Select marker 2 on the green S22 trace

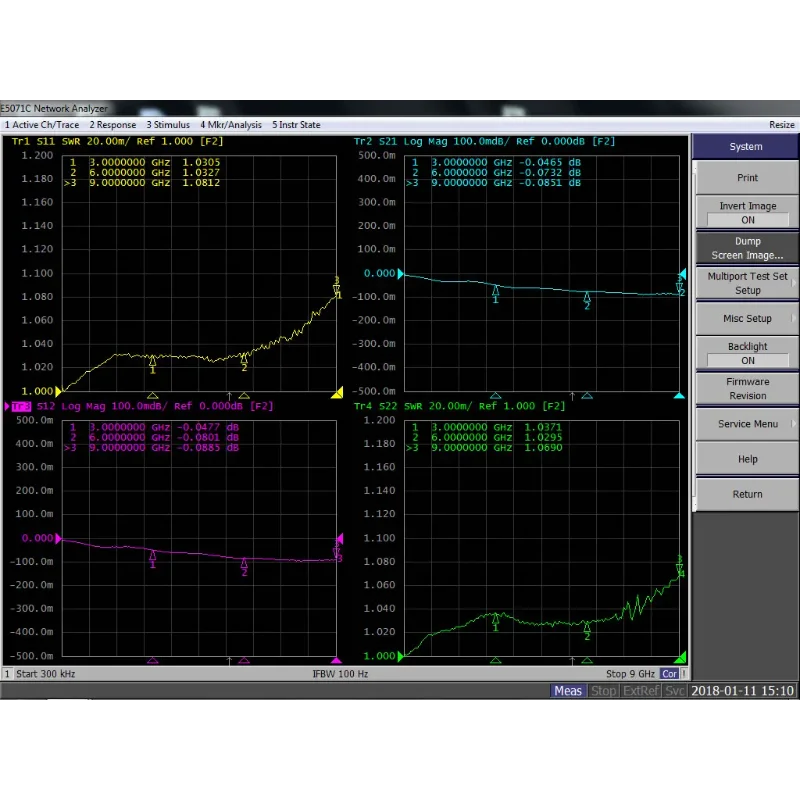tap(587, 630)
